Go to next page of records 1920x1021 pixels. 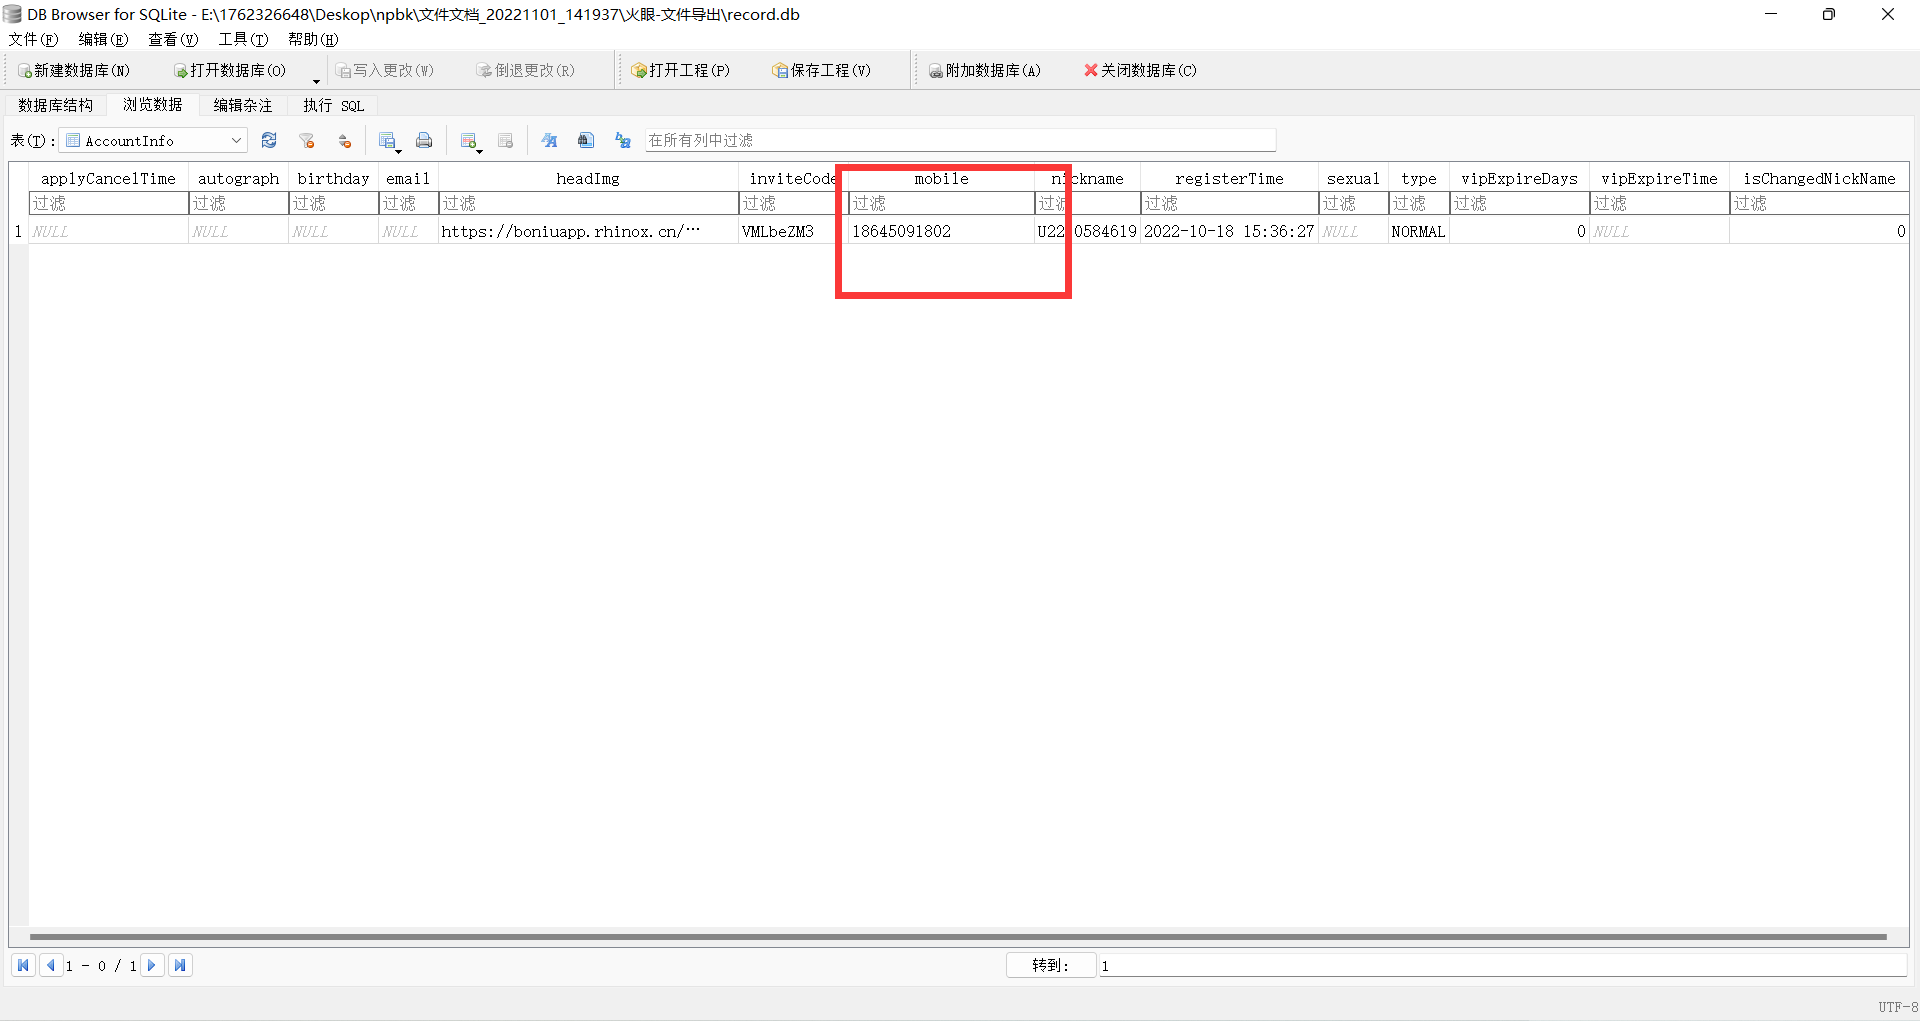(x=152, y=965)
